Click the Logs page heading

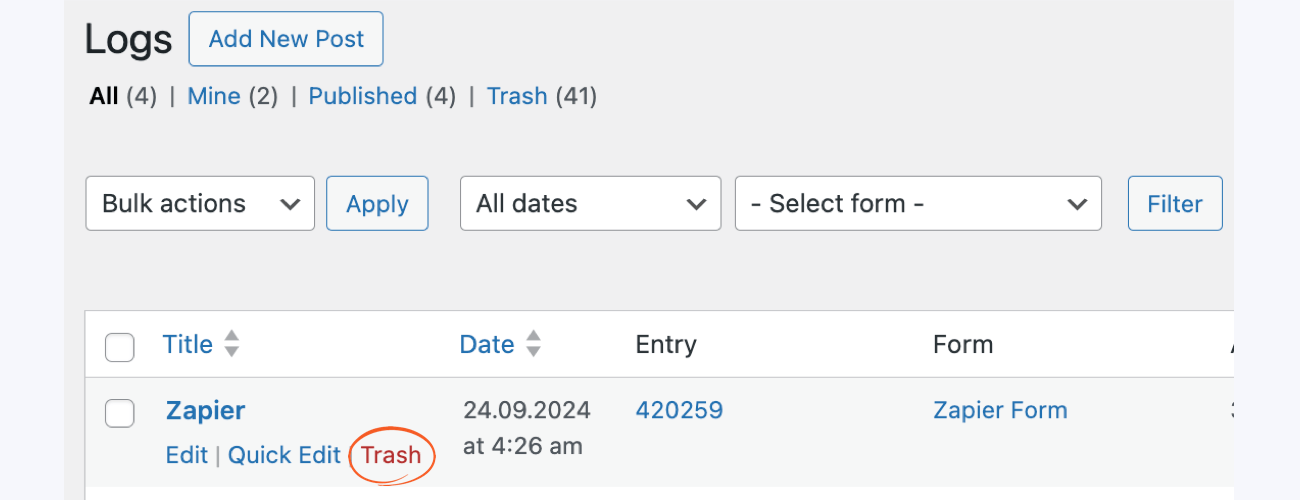coord(128,40)
